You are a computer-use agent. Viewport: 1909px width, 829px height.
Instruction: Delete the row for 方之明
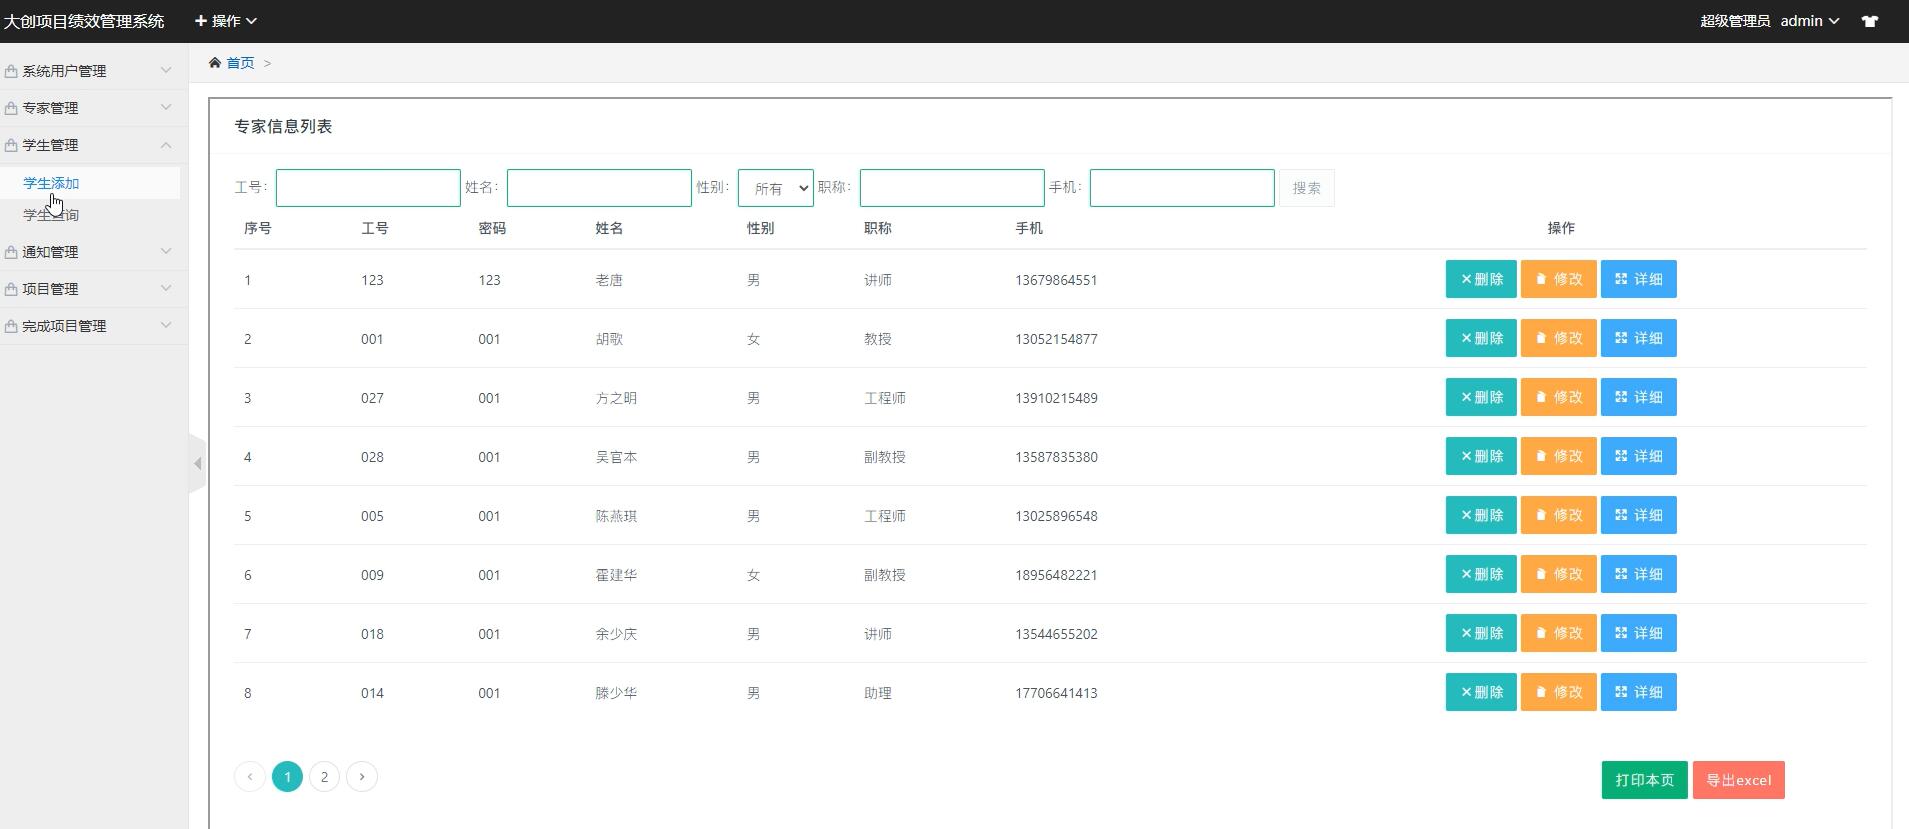coord(1481,397)
